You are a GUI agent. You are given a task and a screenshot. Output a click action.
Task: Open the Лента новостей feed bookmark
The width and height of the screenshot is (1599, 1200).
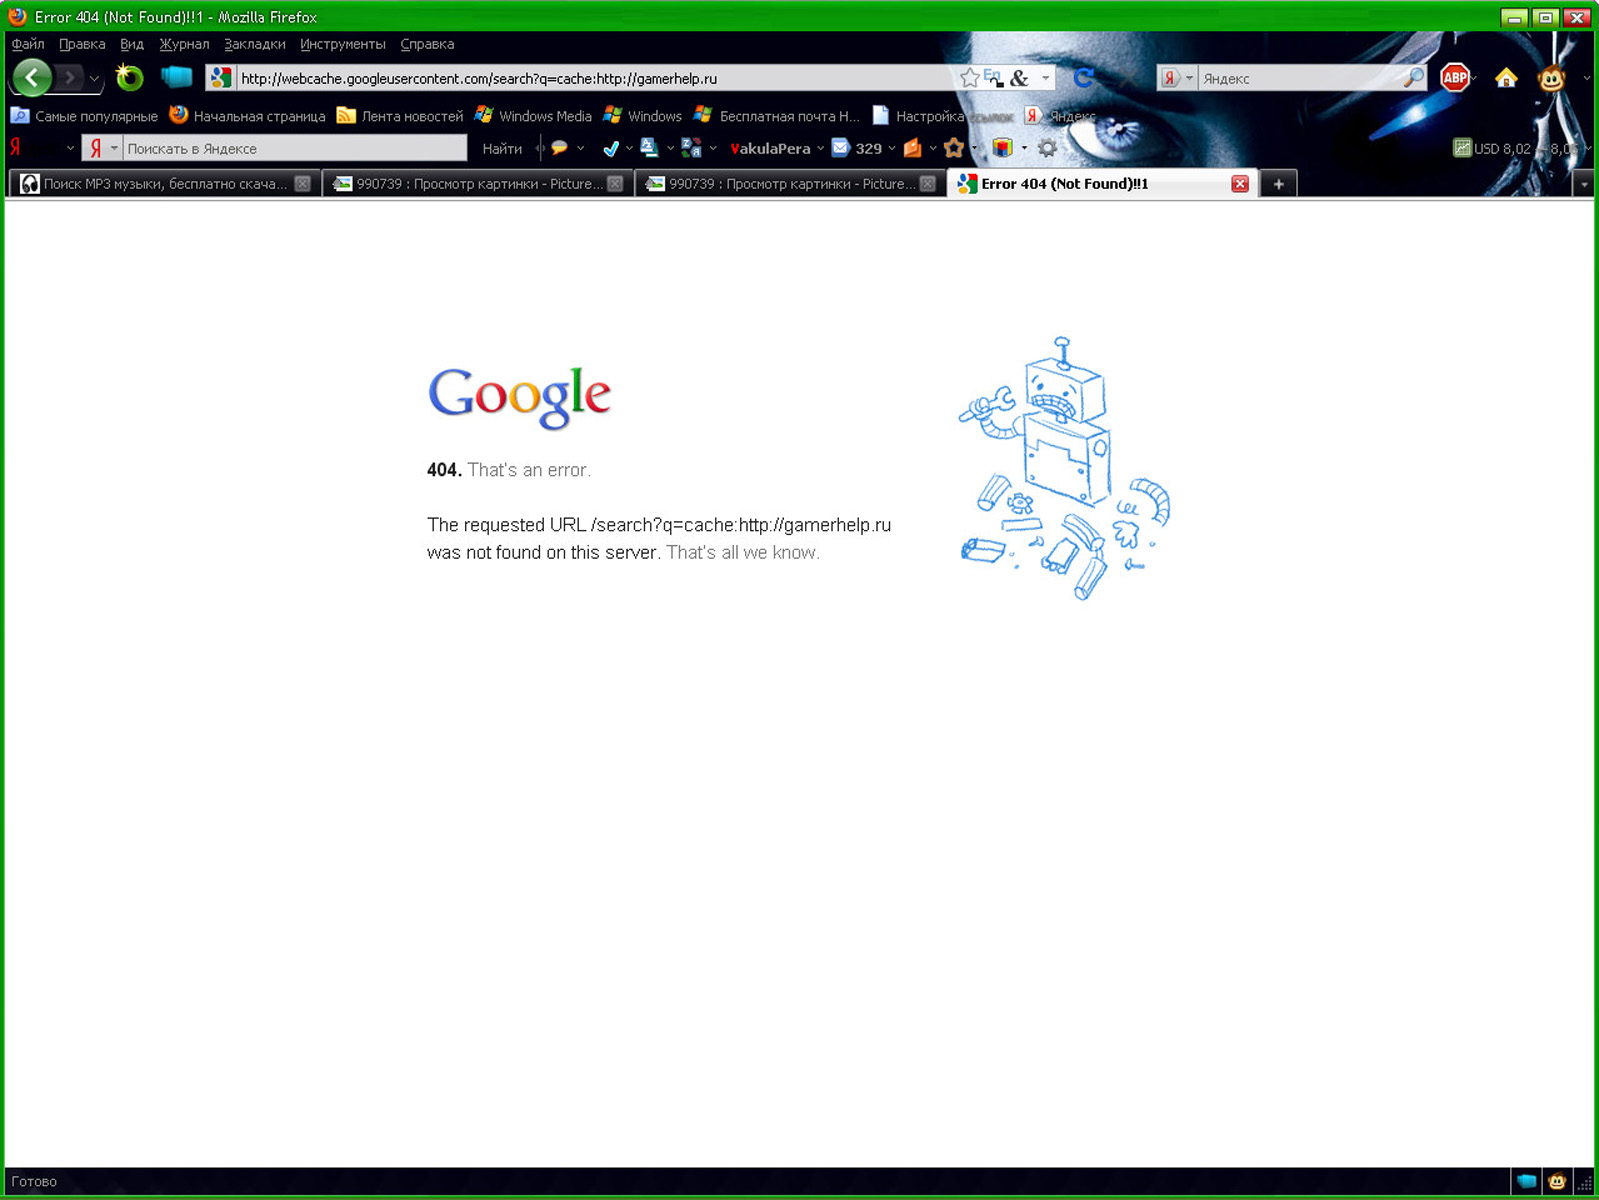click(x=400, y=116)
